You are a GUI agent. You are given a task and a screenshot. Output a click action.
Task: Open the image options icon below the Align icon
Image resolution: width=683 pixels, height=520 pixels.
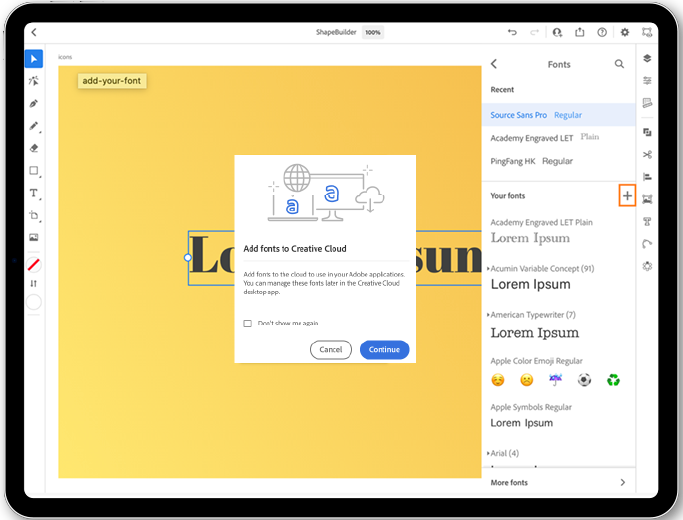click(647, 199)
